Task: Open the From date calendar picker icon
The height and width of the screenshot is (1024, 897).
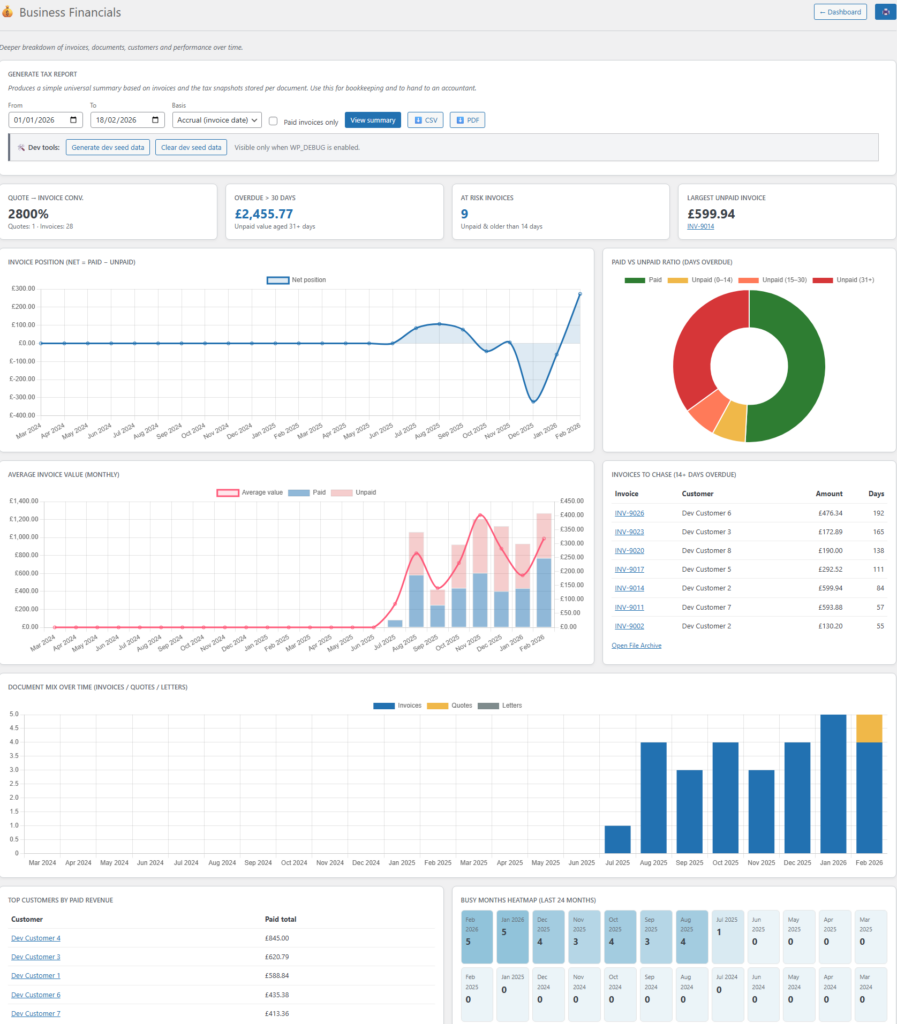Action: tap(74, 120)
